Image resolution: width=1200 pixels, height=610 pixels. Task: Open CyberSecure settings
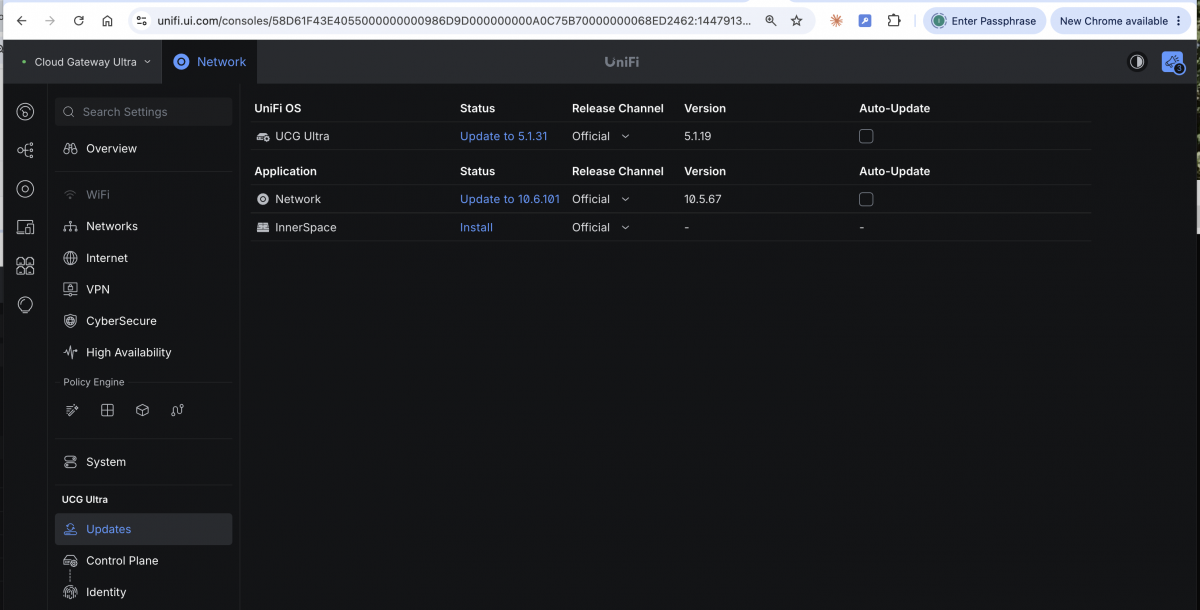[143, 321]
